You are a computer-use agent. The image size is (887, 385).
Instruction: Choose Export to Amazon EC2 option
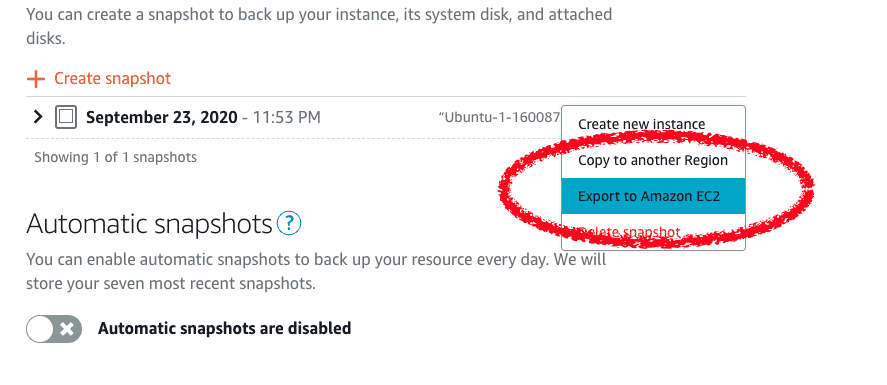pos(653,196)
